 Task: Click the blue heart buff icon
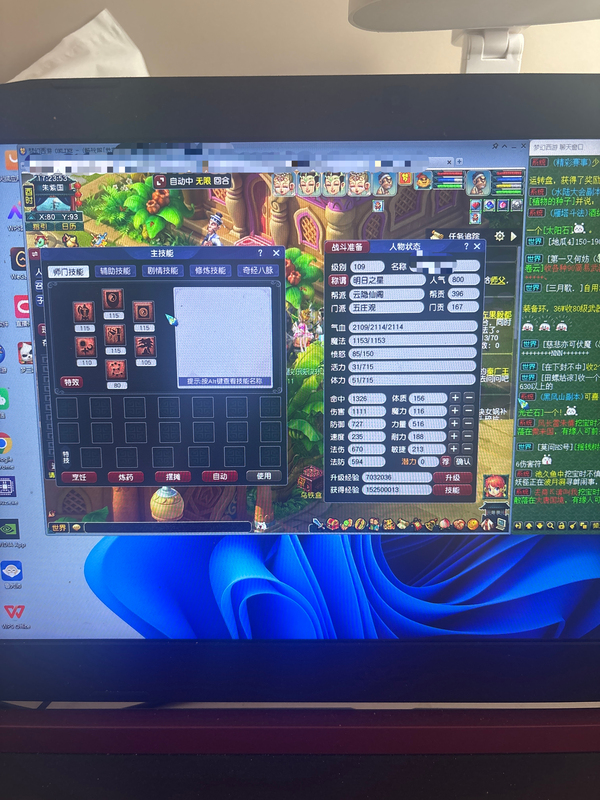pos(489,205)
